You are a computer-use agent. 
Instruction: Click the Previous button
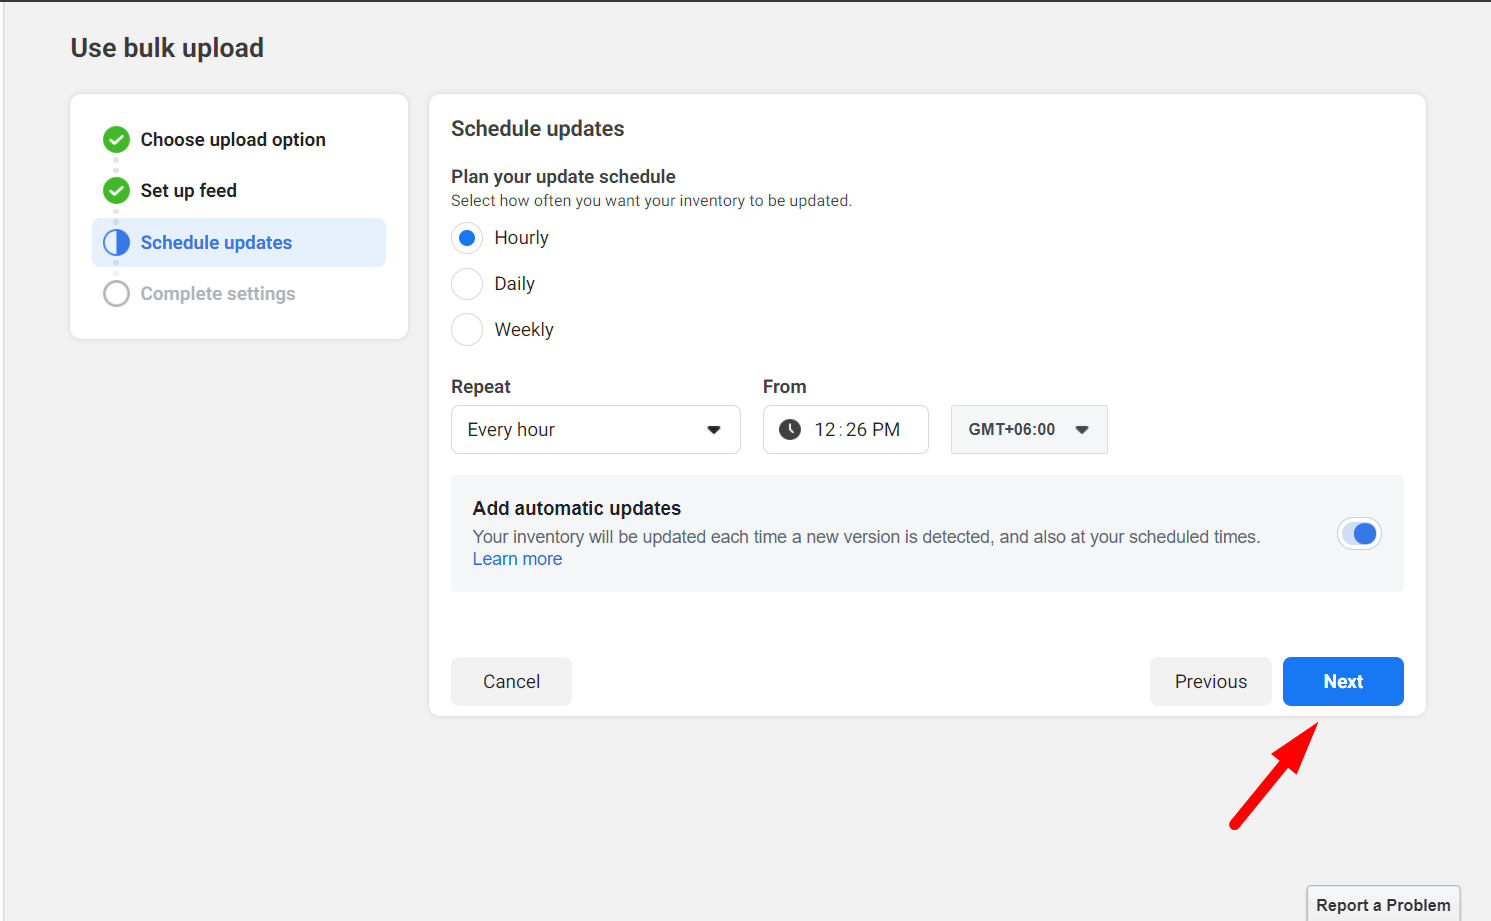coord(1210,681)
